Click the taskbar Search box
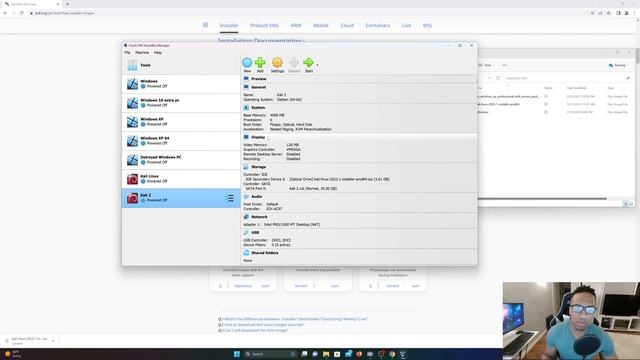This screenshot has height=360, width=640. click(270, 354)
